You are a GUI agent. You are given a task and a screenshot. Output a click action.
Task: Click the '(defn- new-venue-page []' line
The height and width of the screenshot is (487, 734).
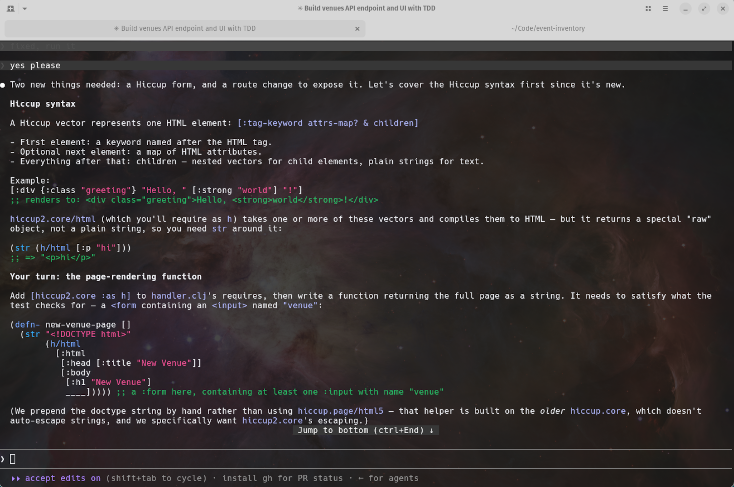[x=71, y=325]
